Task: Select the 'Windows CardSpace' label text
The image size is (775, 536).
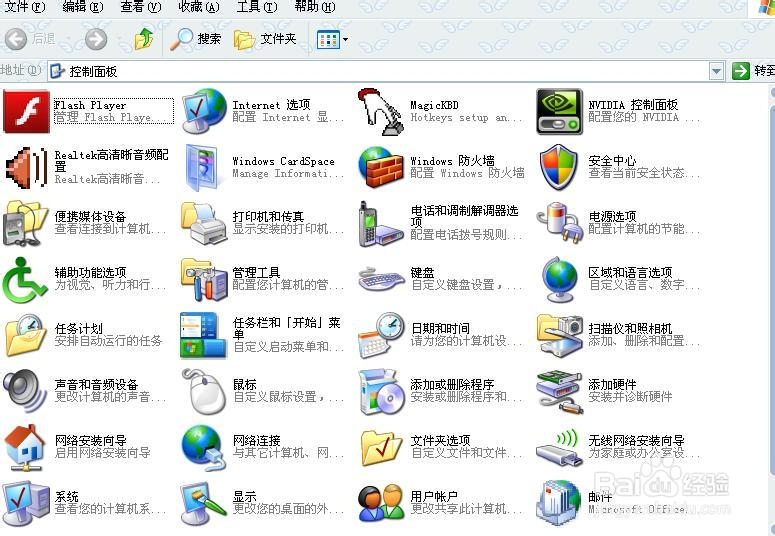Action: pyautogui.click(x=283, y=161)
